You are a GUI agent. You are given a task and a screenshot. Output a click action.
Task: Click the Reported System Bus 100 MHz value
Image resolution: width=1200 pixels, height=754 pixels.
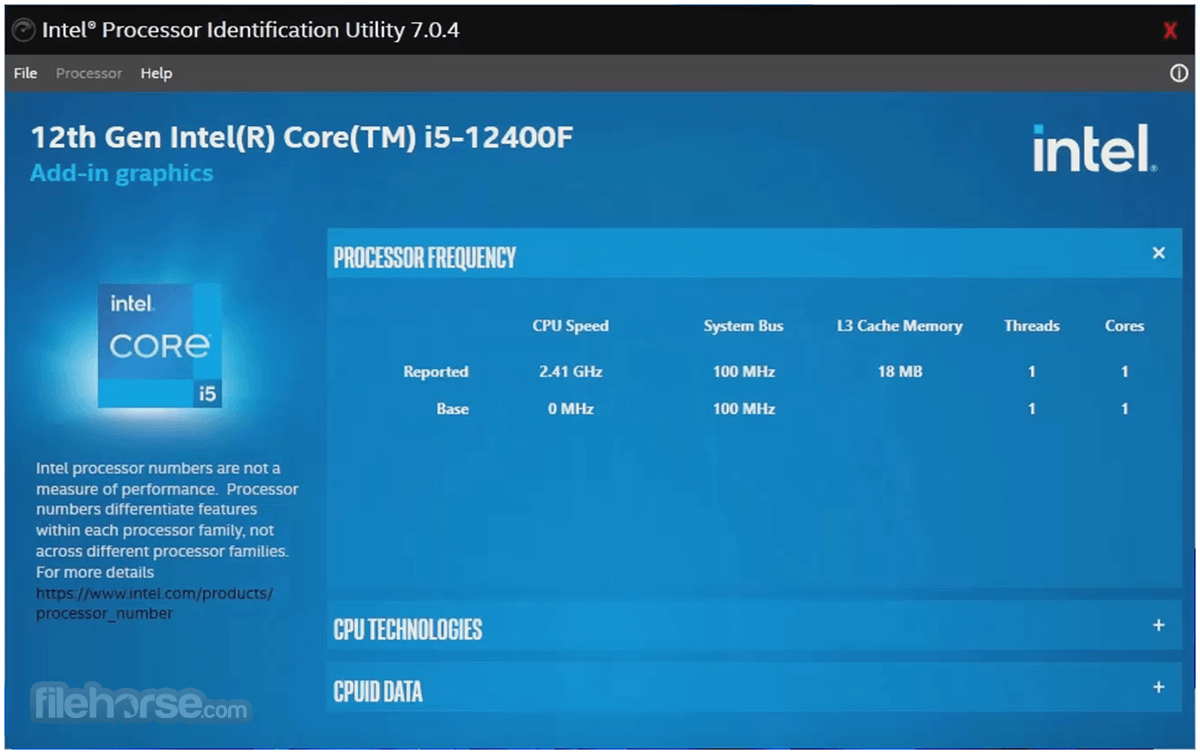click(x=743, y=372)
